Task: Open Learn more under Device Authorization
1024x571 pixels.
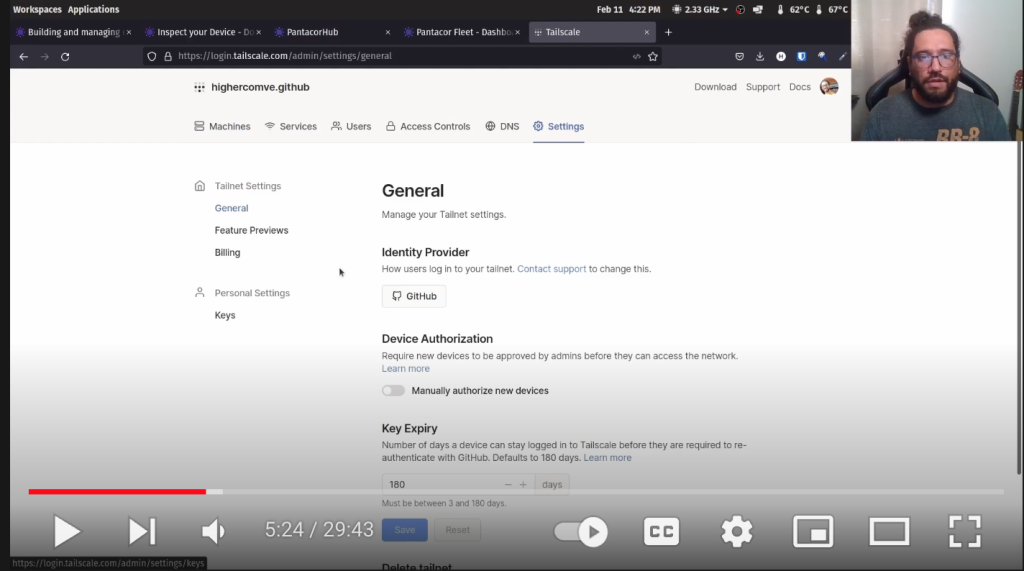Action: tap(406, 369)
